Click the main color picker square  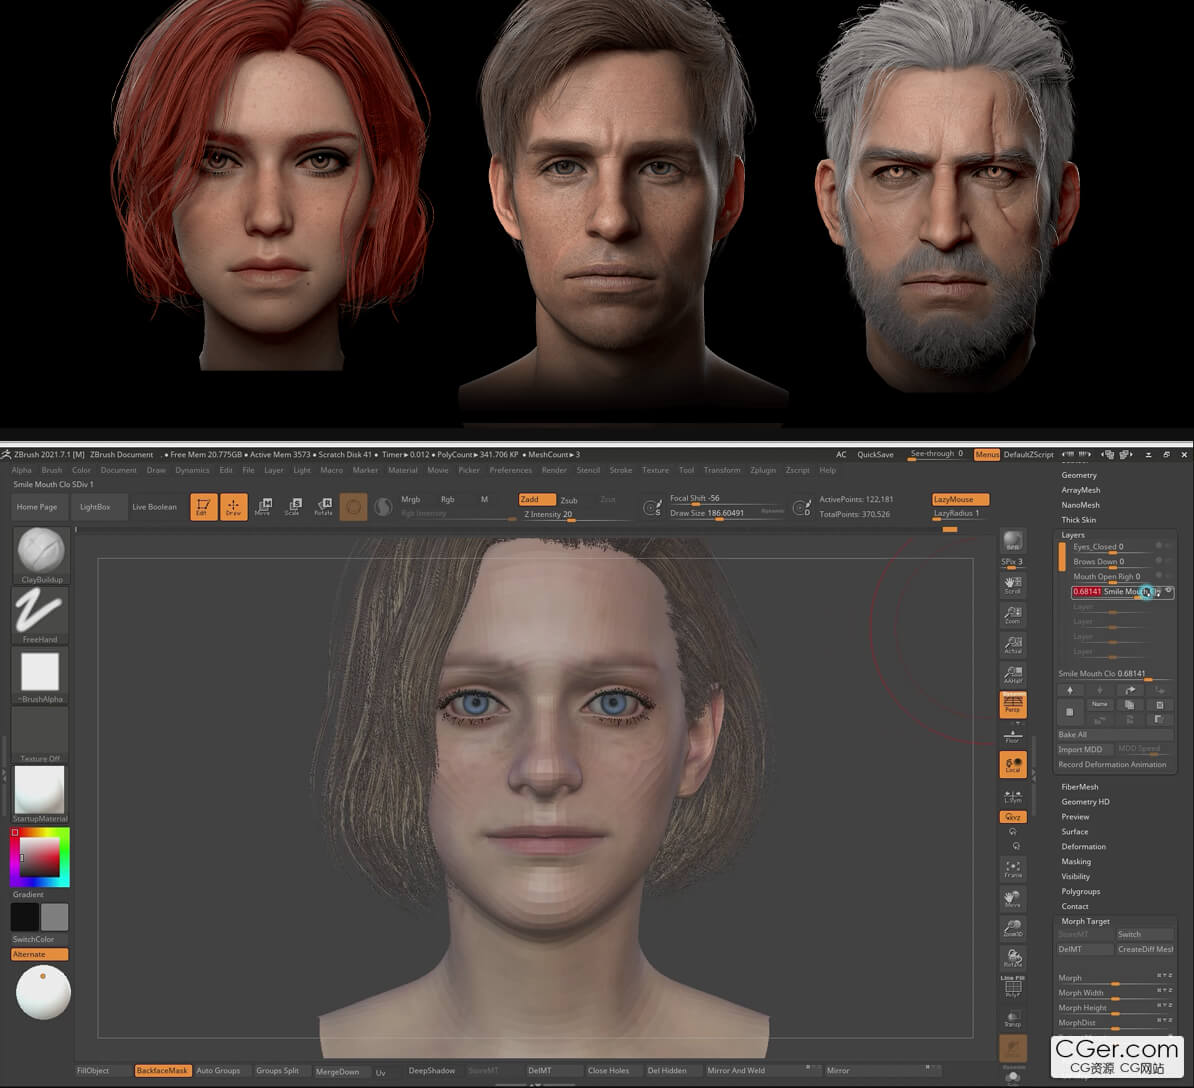click(x=40, y=857)
